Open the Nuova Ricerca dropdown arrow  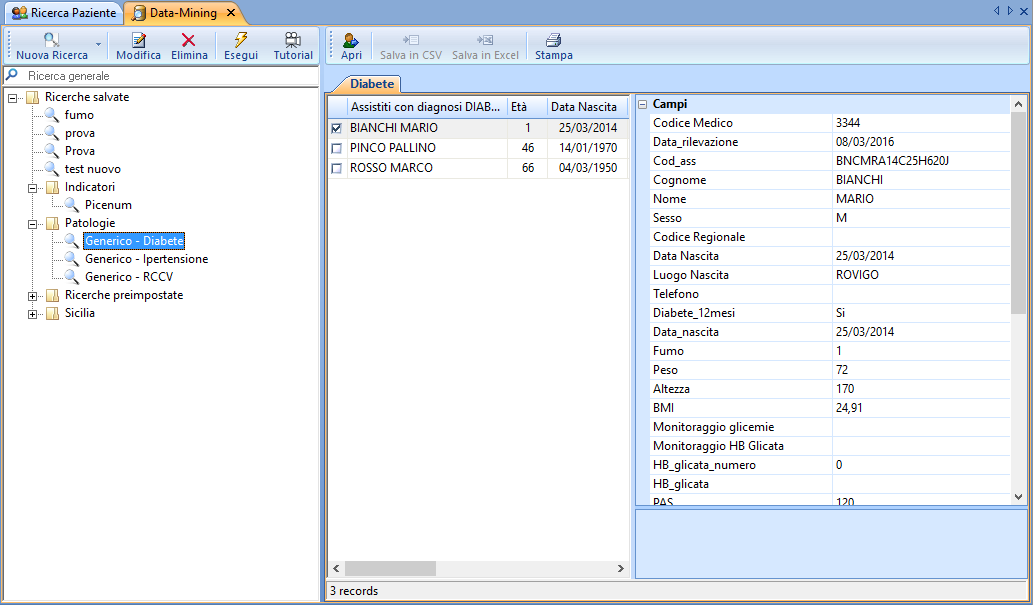pos(98,45)
